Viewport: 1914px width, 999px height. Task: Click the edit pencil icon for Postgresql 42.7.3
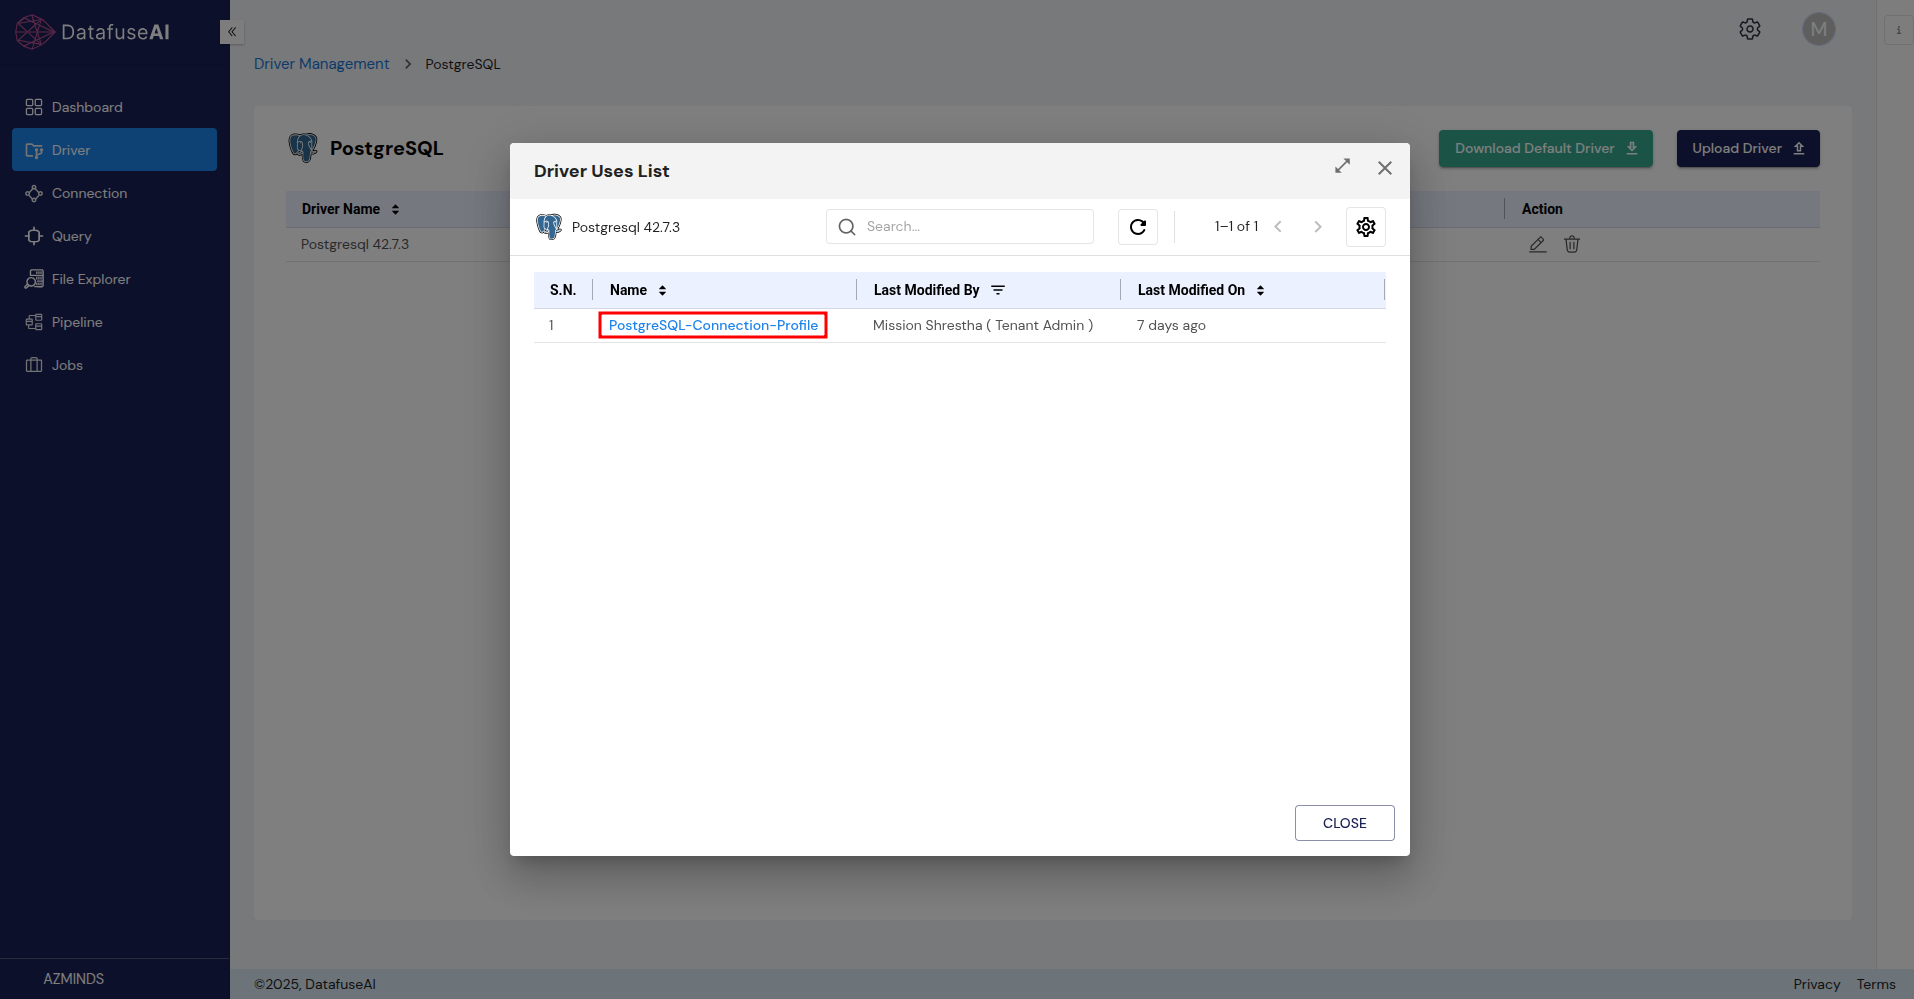click(x=1537, y=244)
